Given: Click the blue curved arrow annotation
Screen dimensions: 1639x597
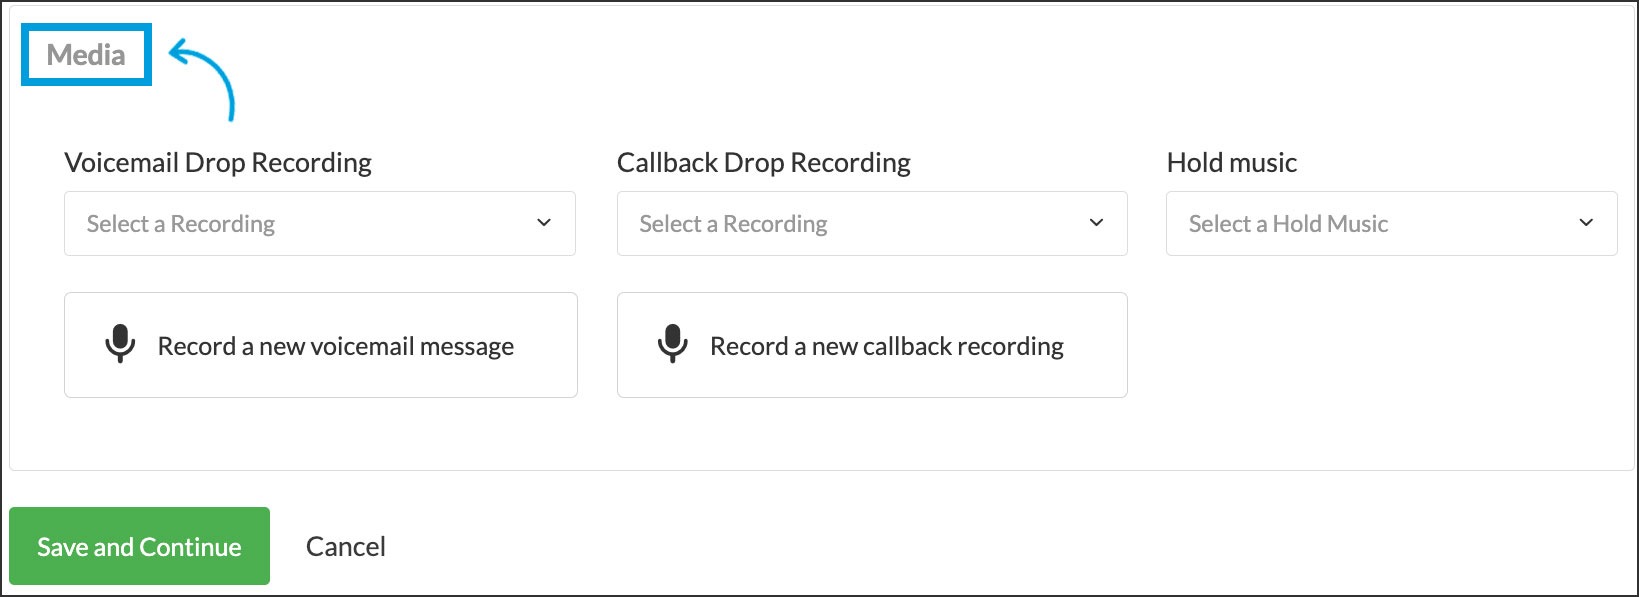Looking at the screenshot, I should [x=207, y=76].
